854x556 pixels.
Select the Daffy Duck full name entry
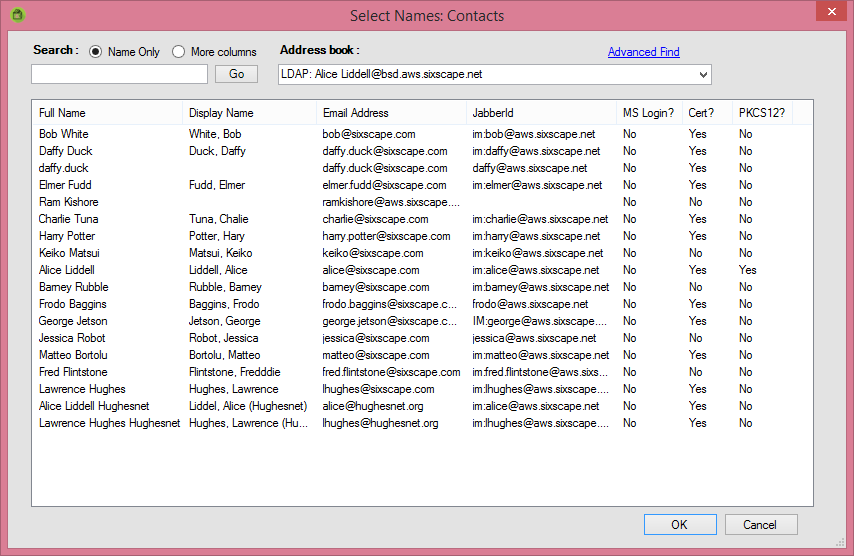pyautogui.click(x=65, y=151)
